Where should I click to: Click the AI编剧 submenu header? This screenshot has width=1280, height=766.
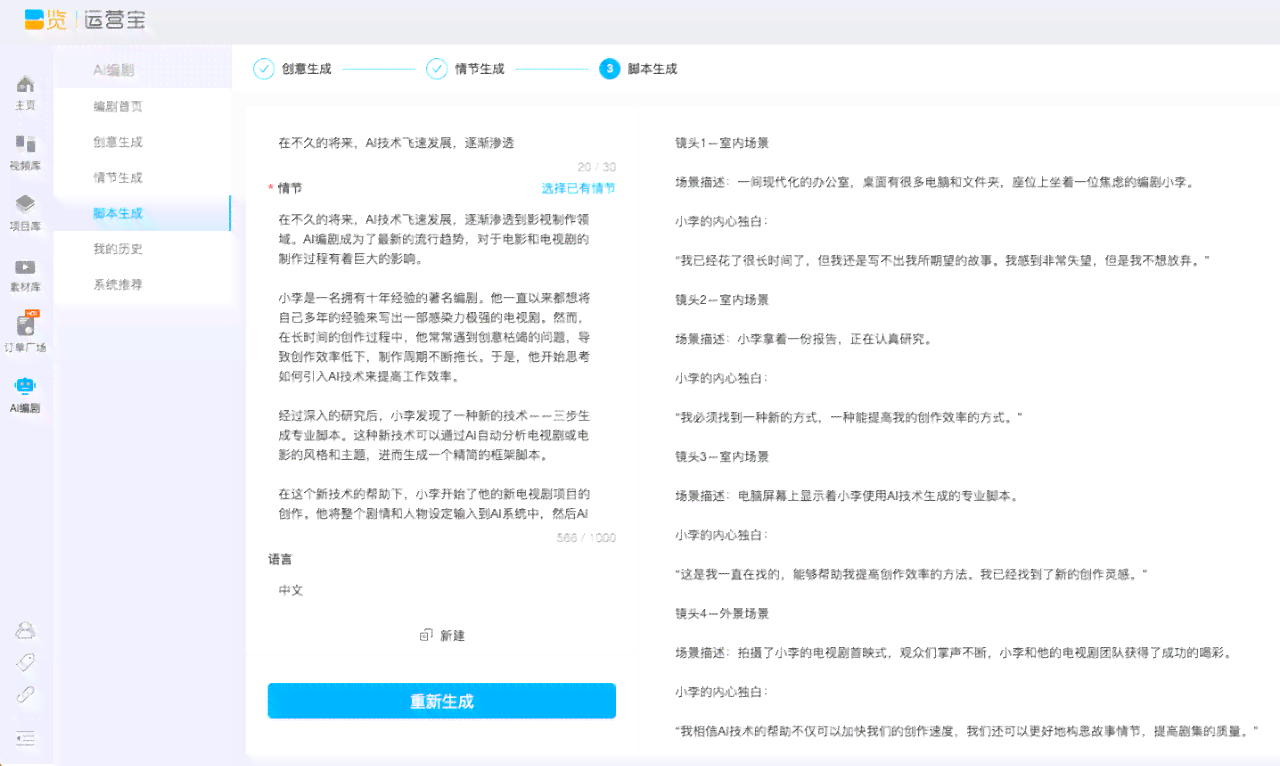click(114, 70)
